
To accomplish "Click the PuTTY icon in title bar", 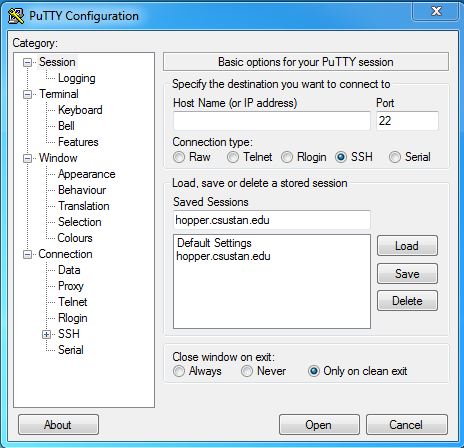I will pos(16,16).
